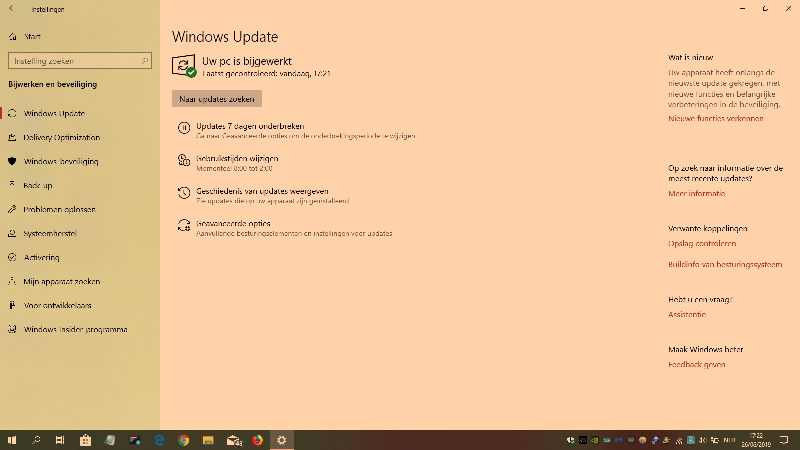
Task: Click the 'Windows Update' page heading
Action: click(x=225, y=37)
